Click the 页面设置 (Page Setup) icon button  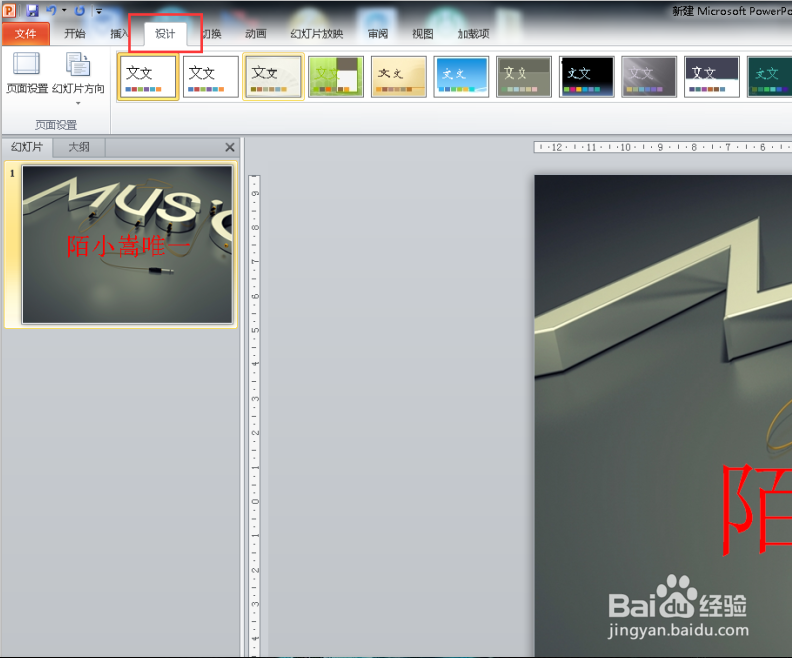(x=27, y=73)
